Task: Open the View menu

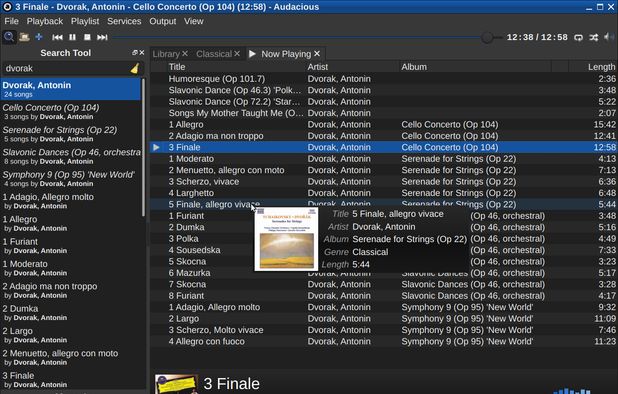Action: 194,21
